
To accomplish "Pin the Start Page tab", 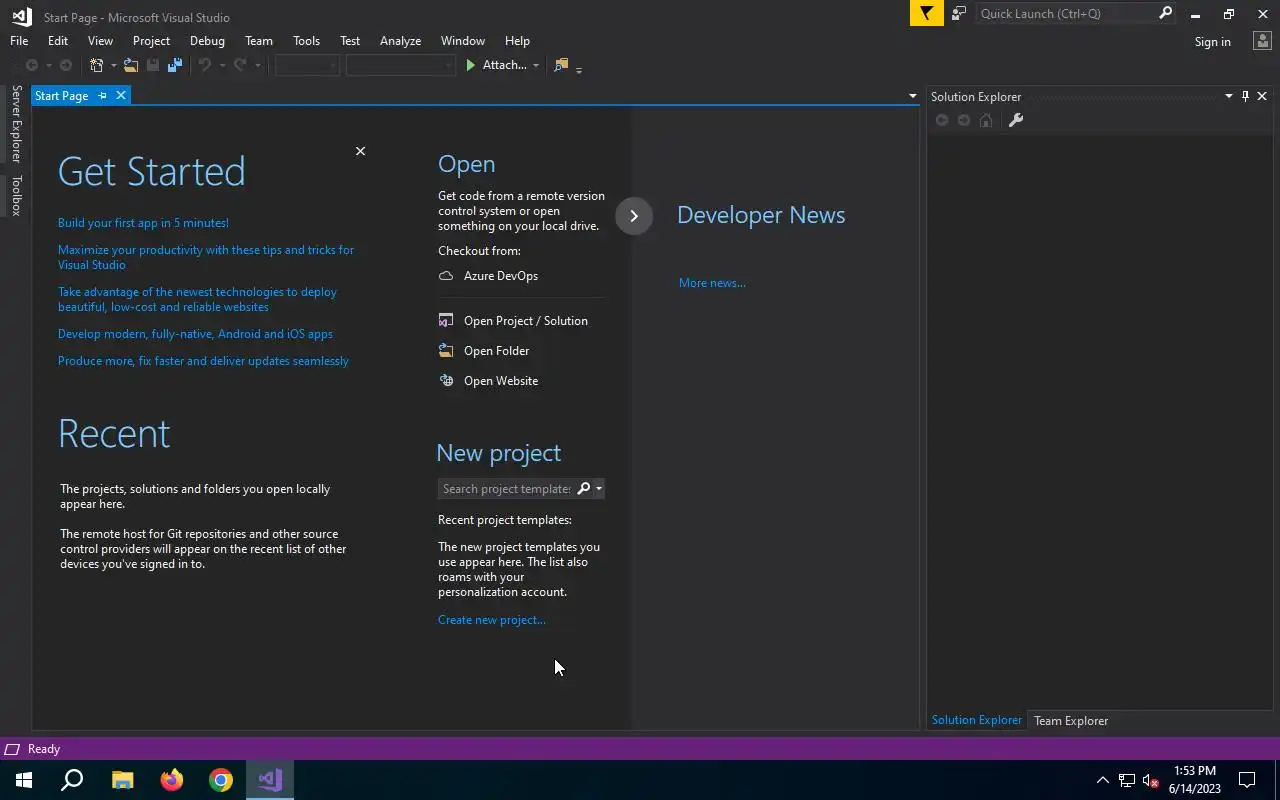I will click(x=102, y=95).
